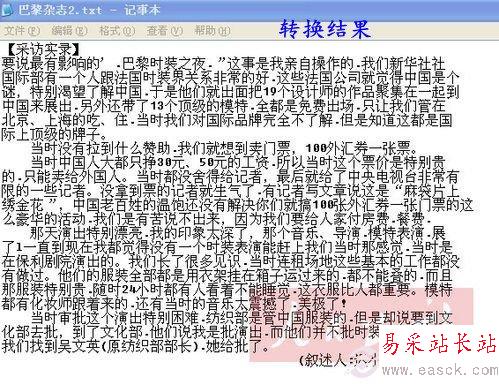499x385 pixels.
Task: Click the line starting 那天演出特别漂亮
Action: (238, 233)
